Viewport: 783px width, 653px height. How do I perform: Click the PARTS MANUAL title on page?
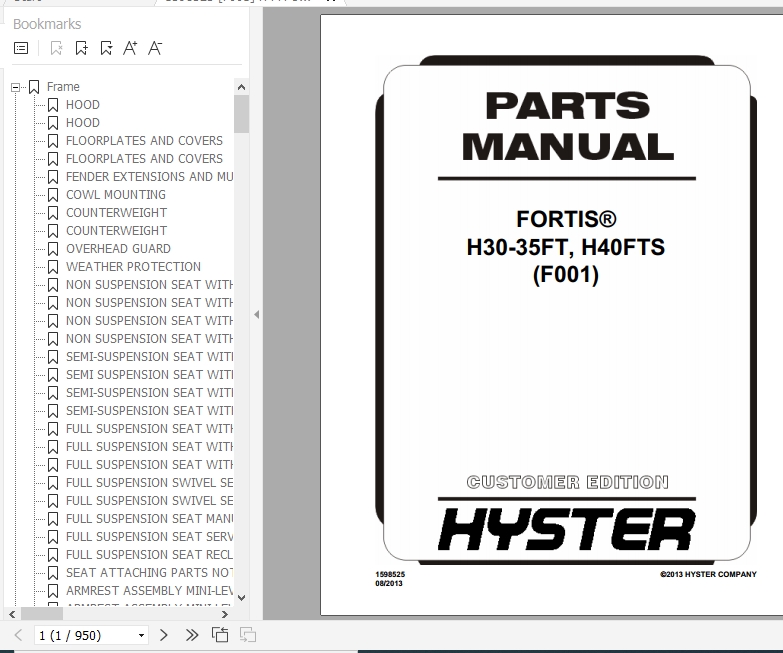point(568,127)
